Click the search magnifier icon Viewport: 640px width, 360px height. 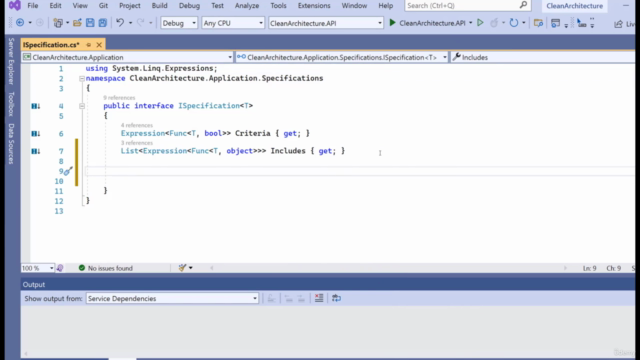pyautogui.click(x=523, y=5)
